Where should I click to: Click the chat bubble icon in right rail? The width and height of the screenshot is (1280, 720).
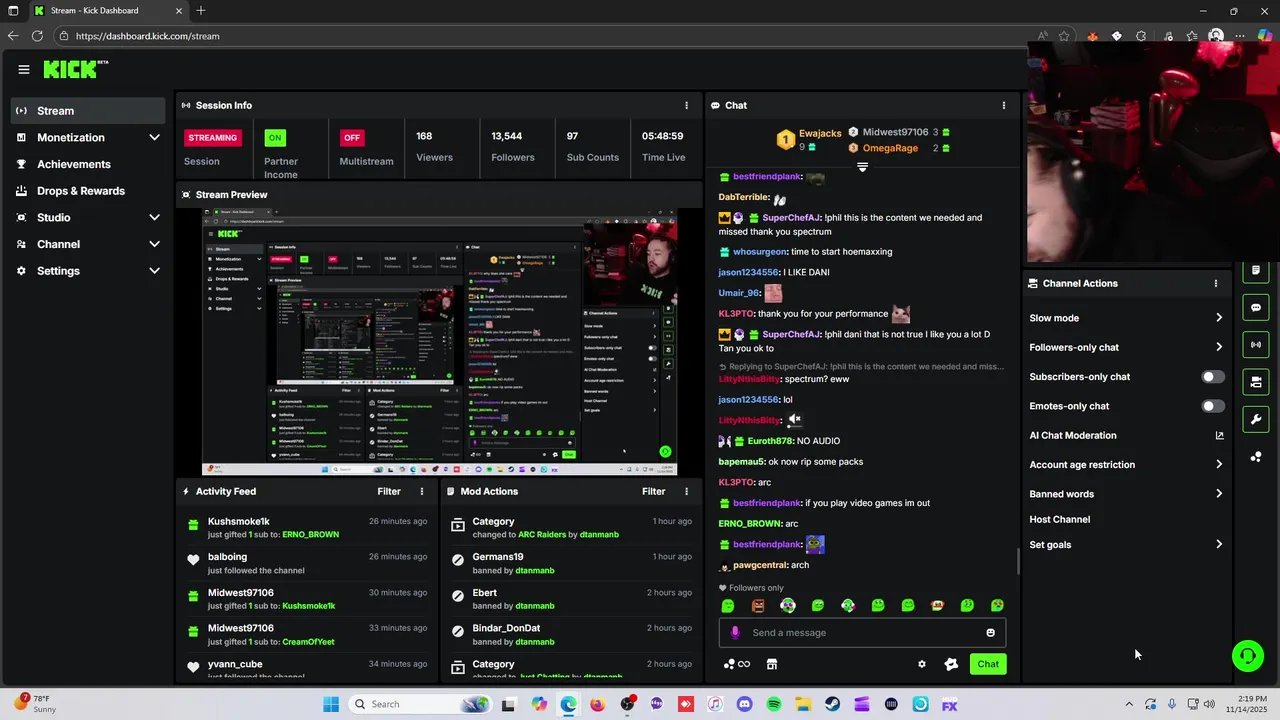(1256, 307)
